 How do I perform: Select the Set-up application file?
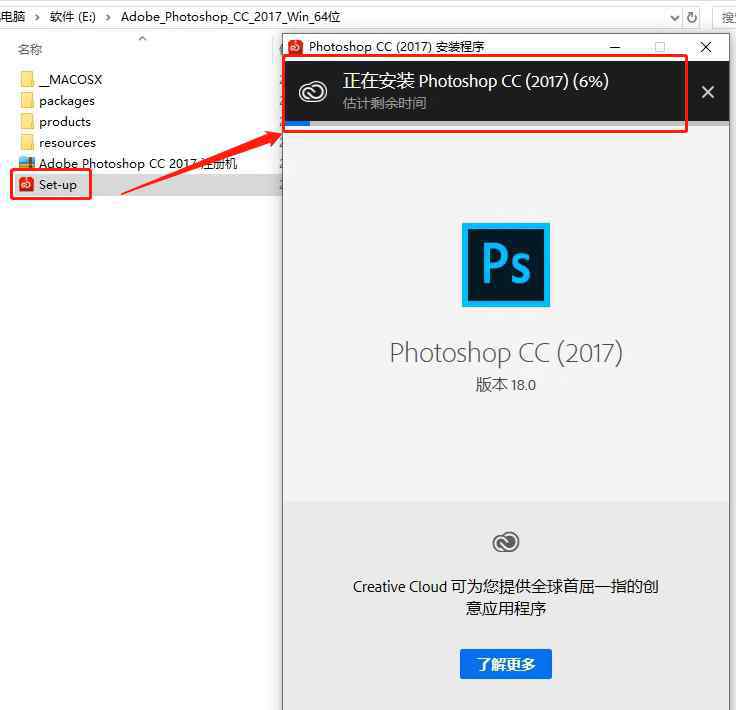click(x=57, y=185)
